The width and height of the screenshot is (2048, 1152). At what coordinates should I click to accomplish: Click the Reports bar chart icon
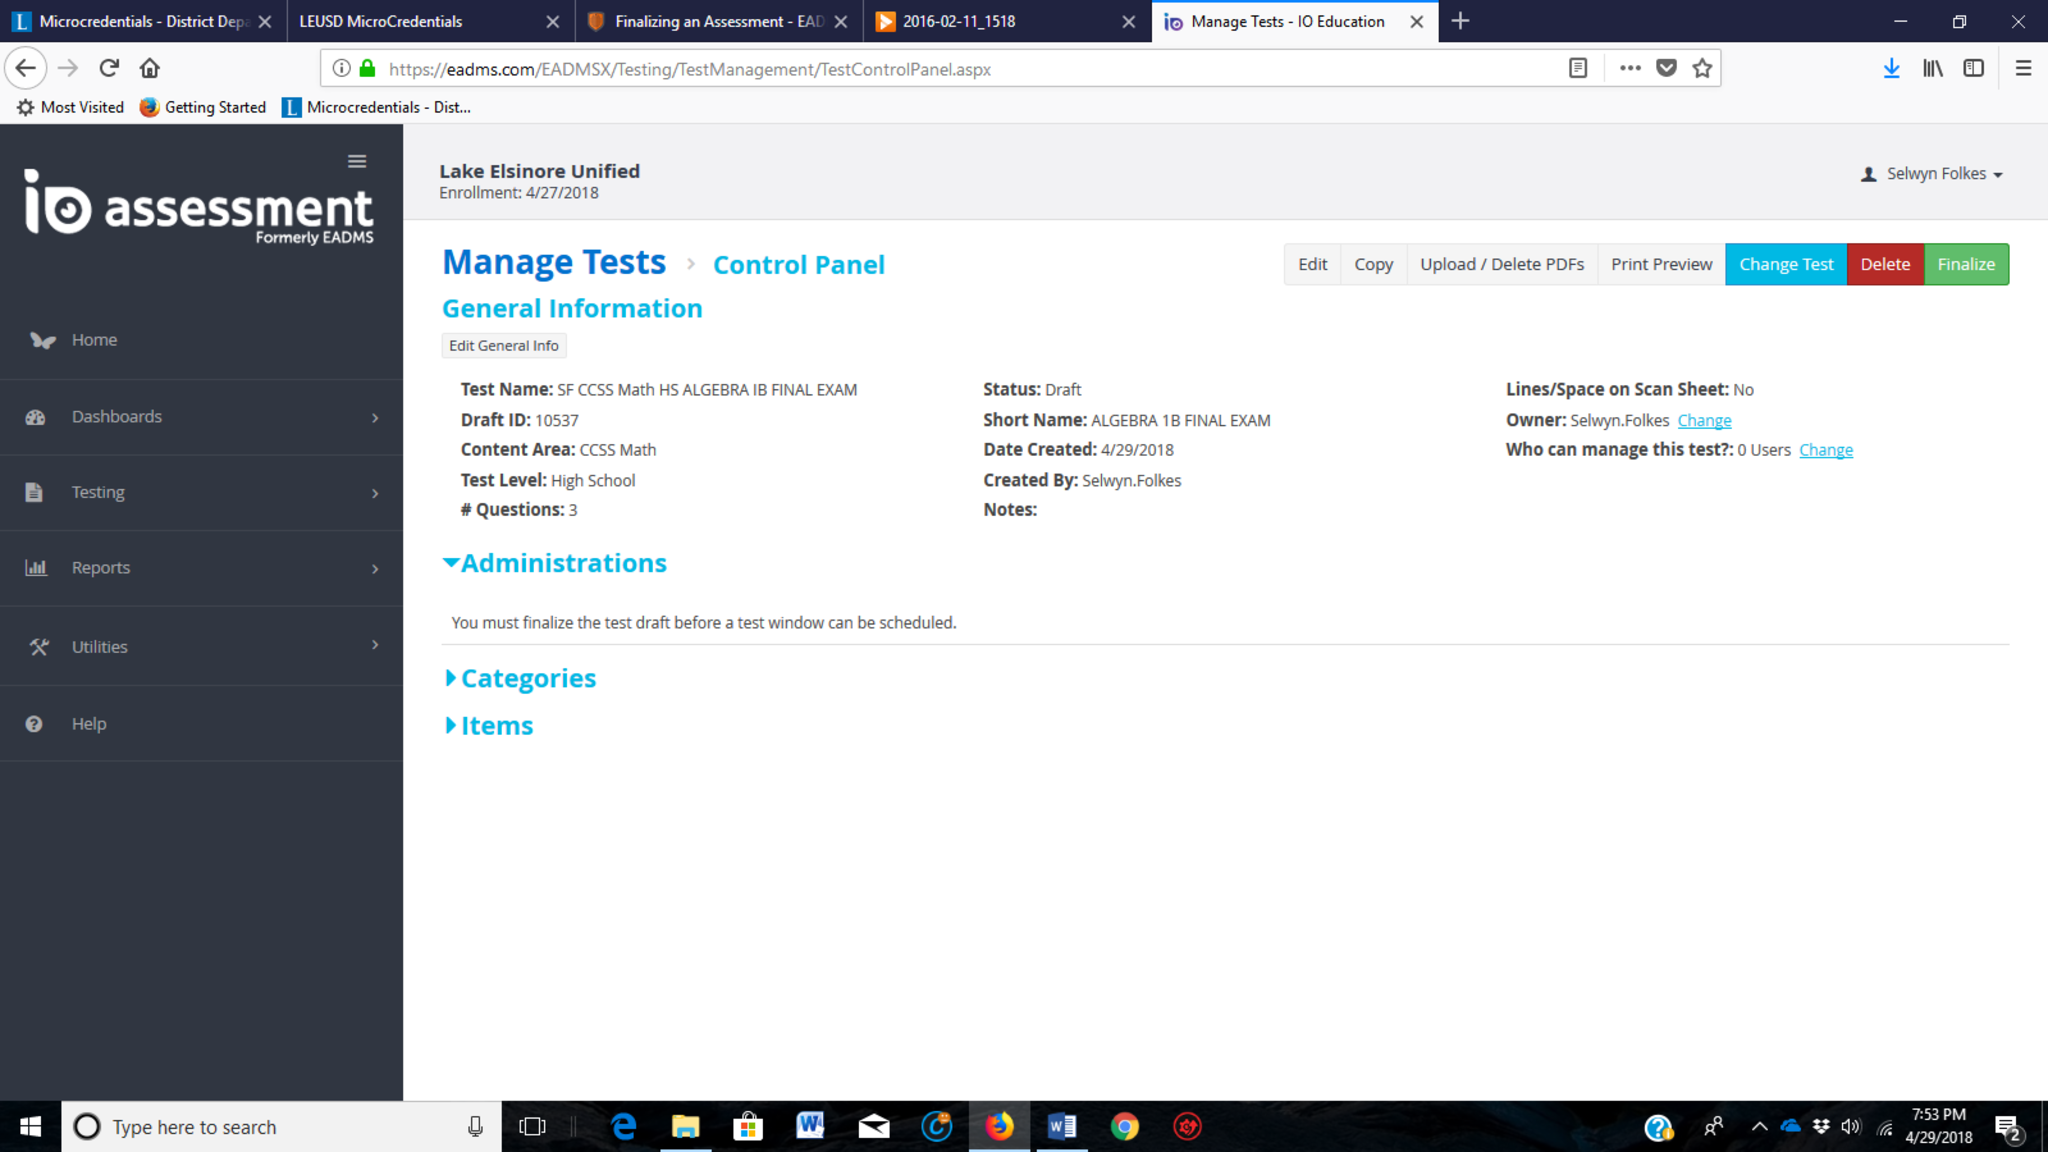pyautogui.click(x=36, y=568)
